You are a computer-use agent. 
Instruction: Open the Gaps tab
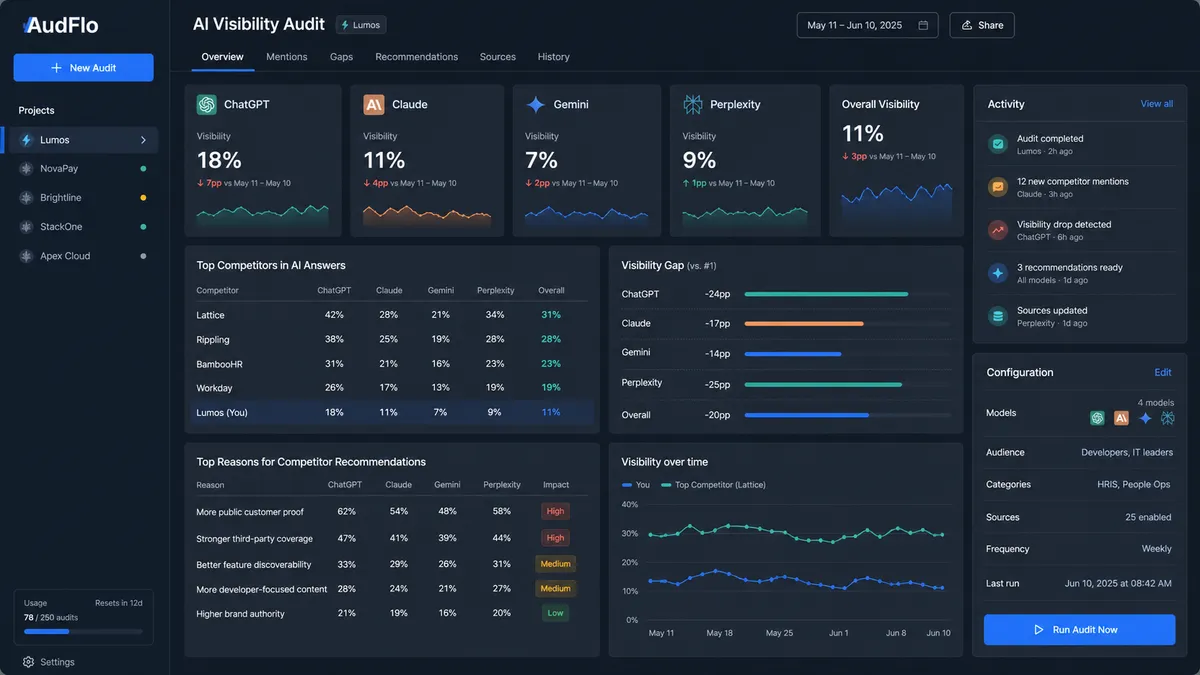tap(341, 57)
